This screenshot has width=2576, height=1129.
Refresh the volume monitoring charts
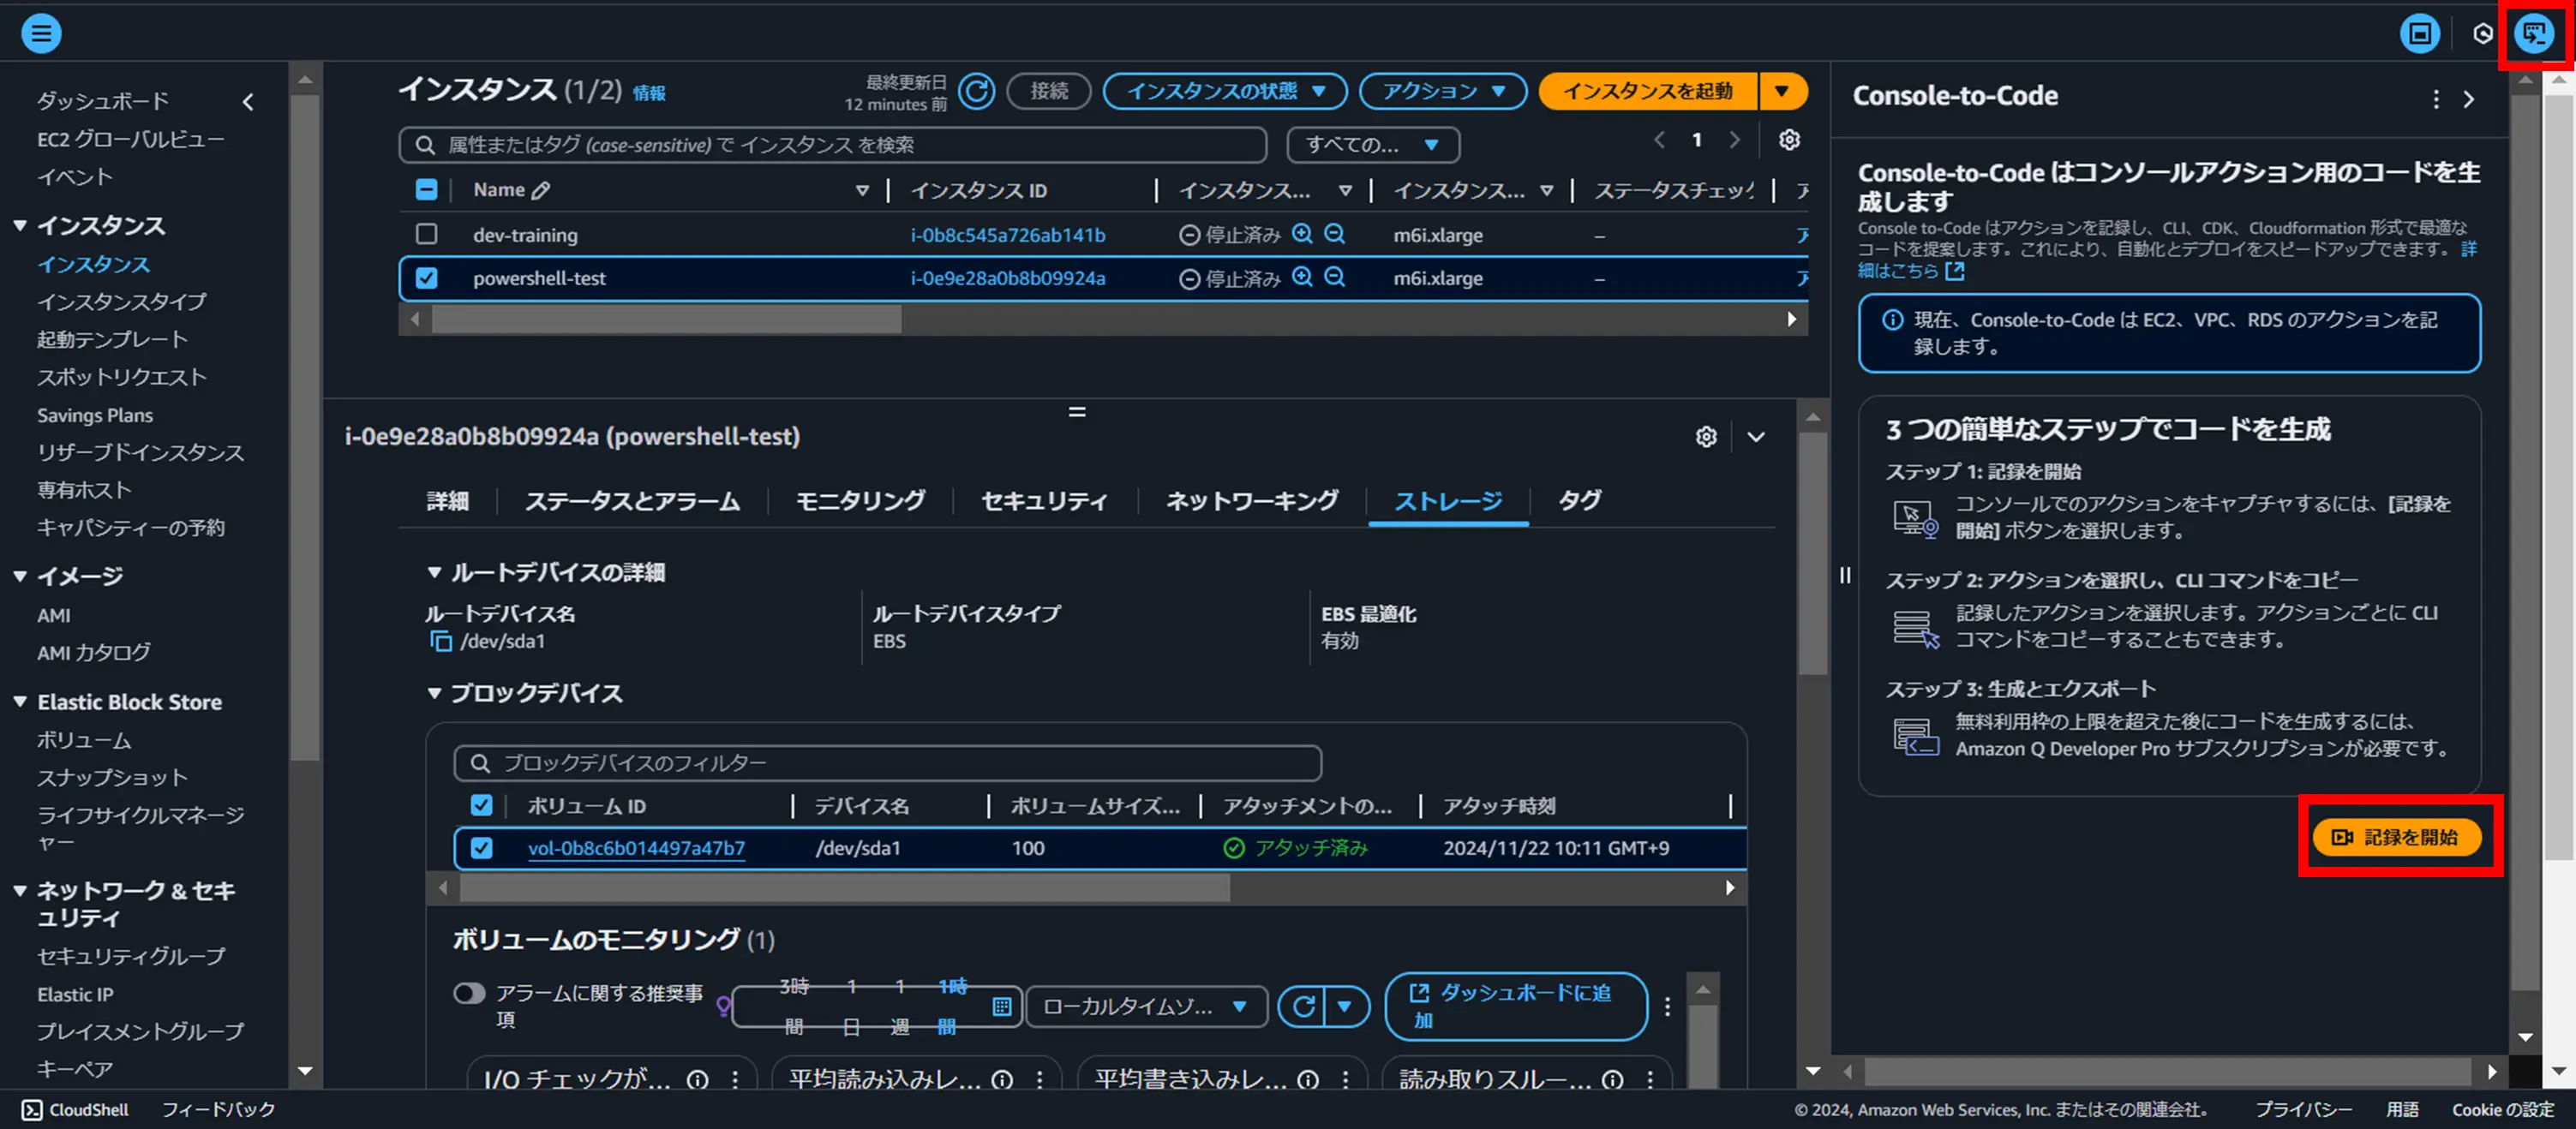(1303, 1006)
